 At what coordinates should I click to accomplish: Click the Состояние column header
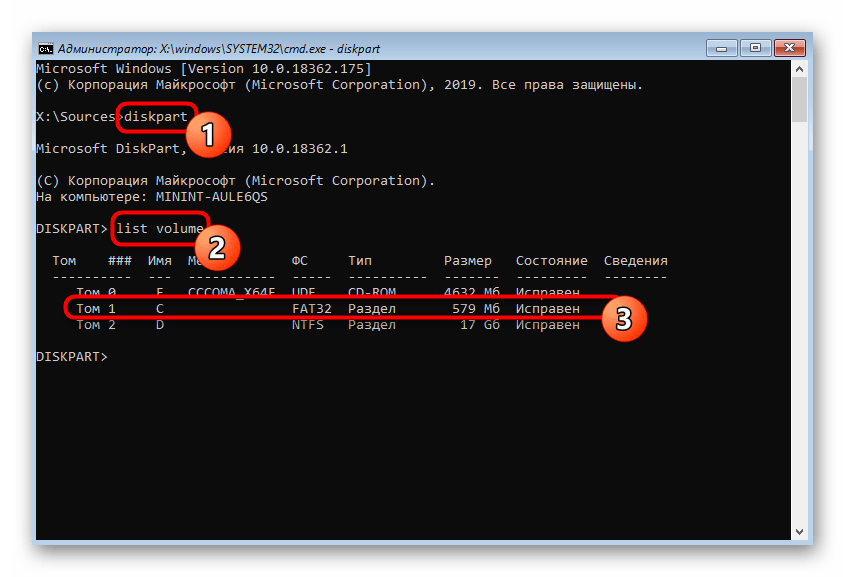coord(551,261)
